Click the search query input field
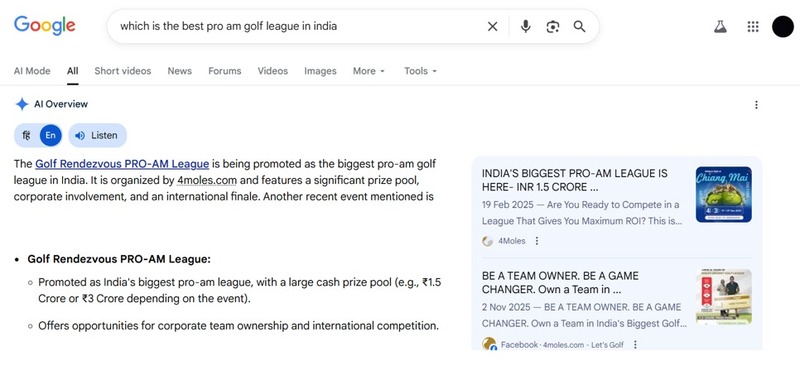Image resolution: width=800 pixels, height=366 pixels. [298, 27]
